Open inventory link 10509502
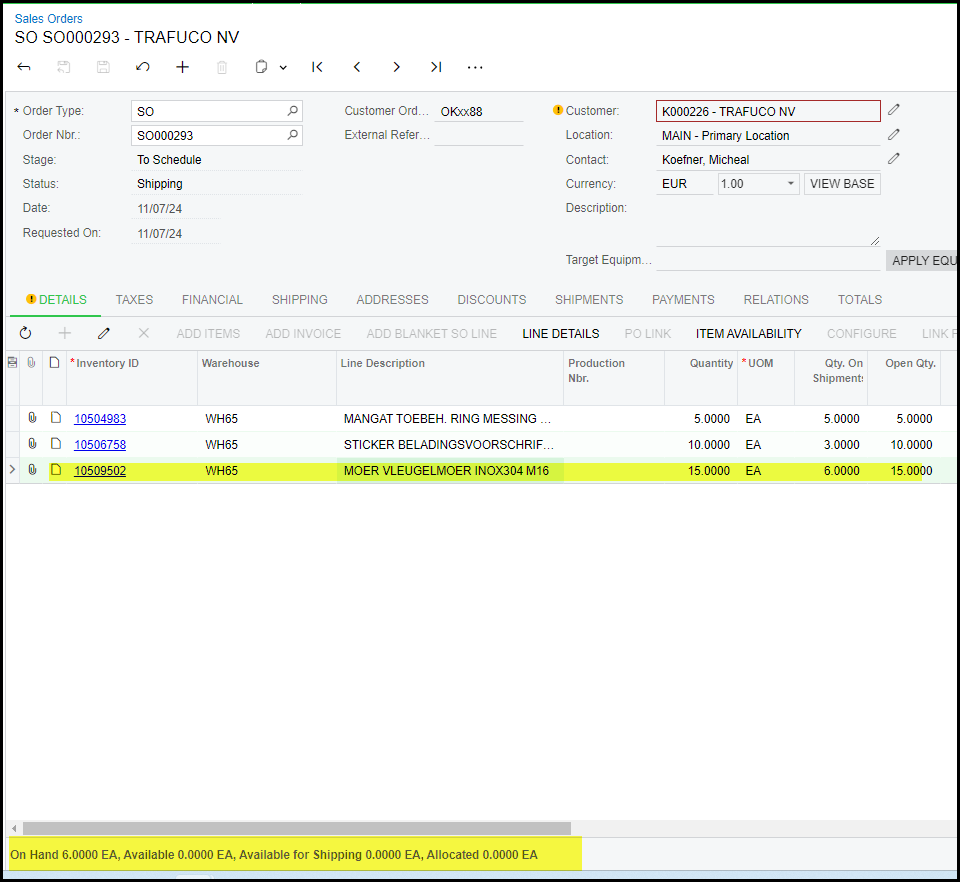This screenshot has height=882, width=960. point(100,470)
